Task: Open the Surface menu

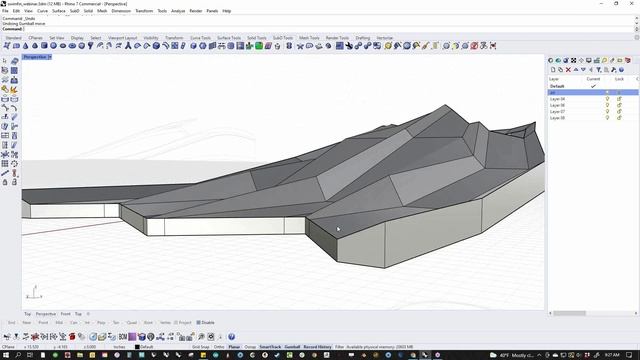Action: point(59,11)
